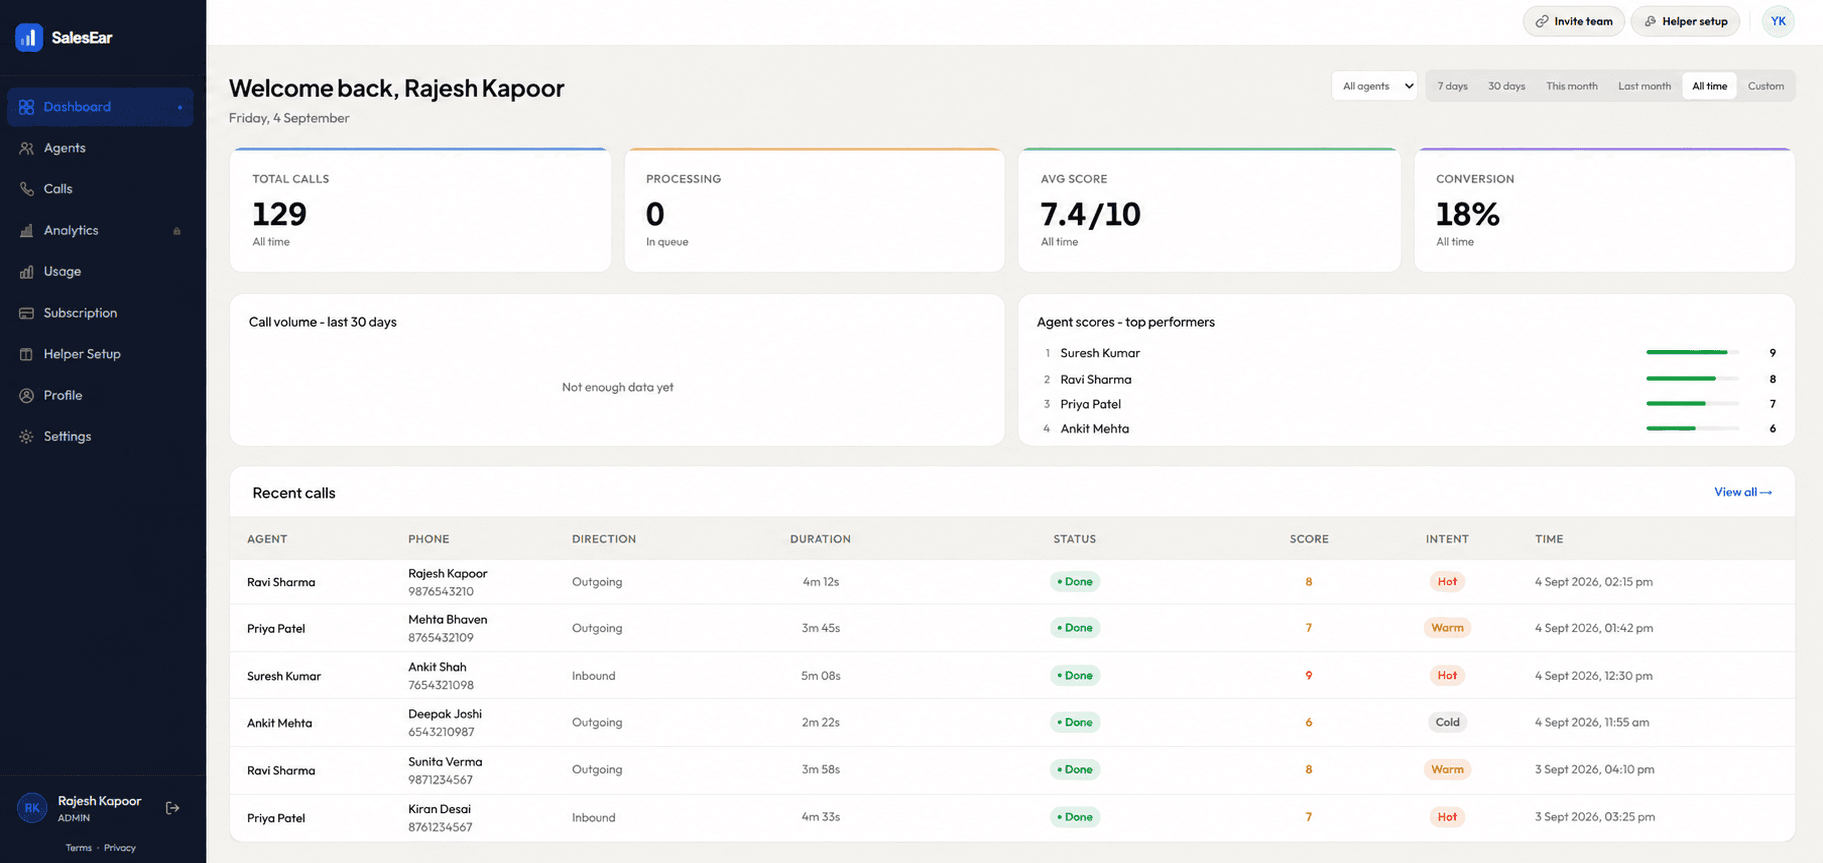Click the SCORE column header
The image size is (1823, 863).
pyautogui.click(x=1309, y=539)
